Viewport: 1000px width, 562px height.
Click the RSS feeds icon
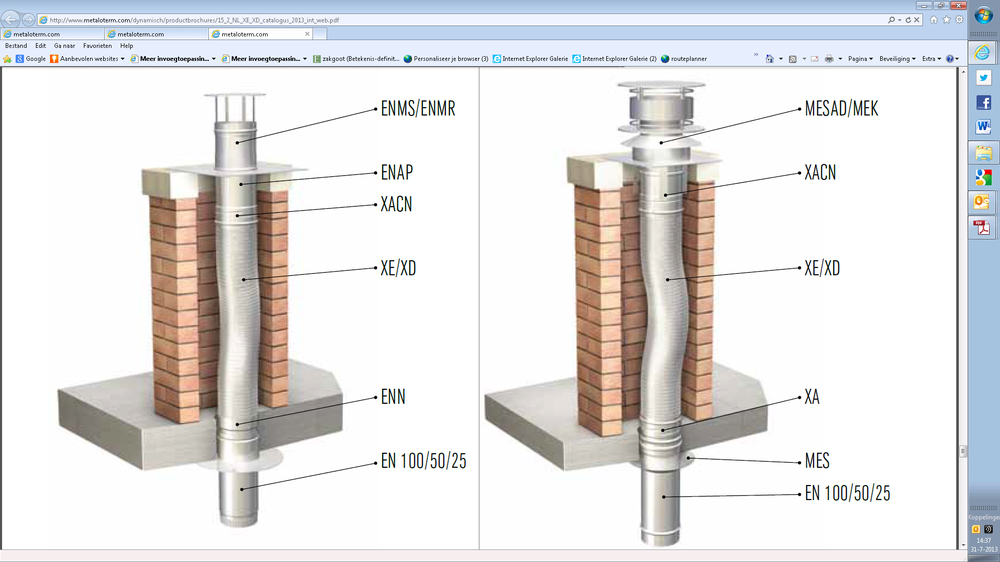pyautogui.click(x=793, y=59)
